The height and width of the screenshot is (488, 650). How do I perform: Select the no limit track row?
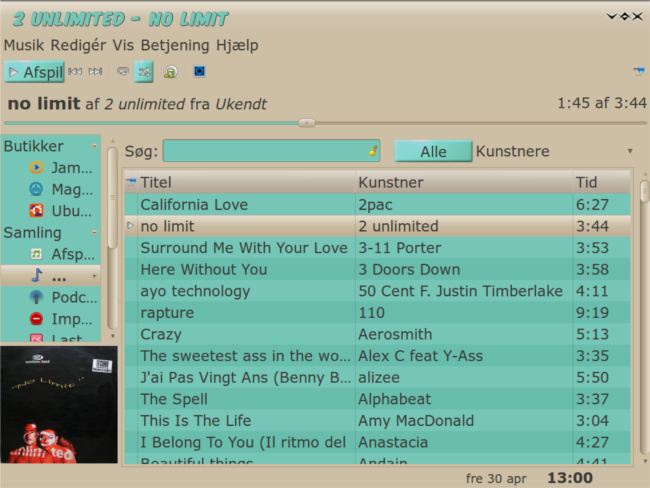tap(377, 226)
